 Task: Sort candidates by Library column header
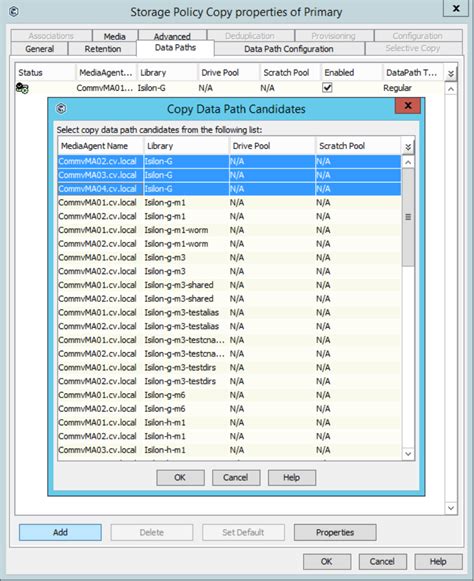pos(186,146)
